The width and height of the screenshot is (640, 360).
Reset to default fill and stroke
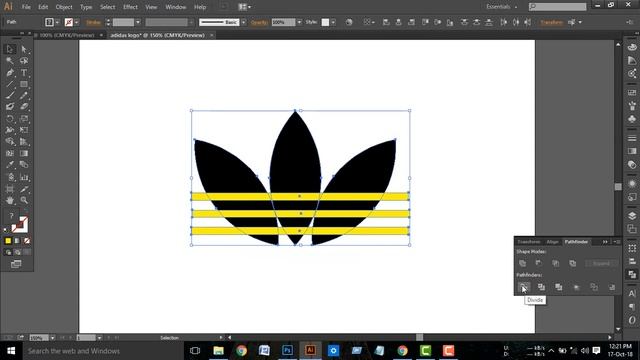[6, 230]
